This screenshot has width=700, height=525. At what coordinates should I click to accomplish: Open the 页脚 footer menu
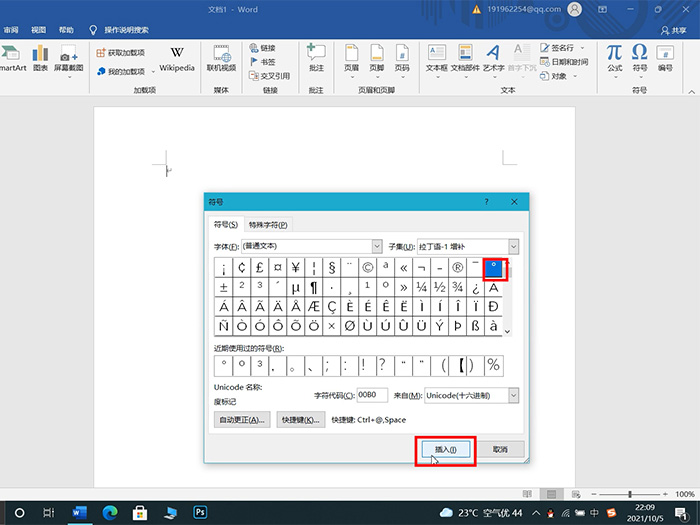377,60
